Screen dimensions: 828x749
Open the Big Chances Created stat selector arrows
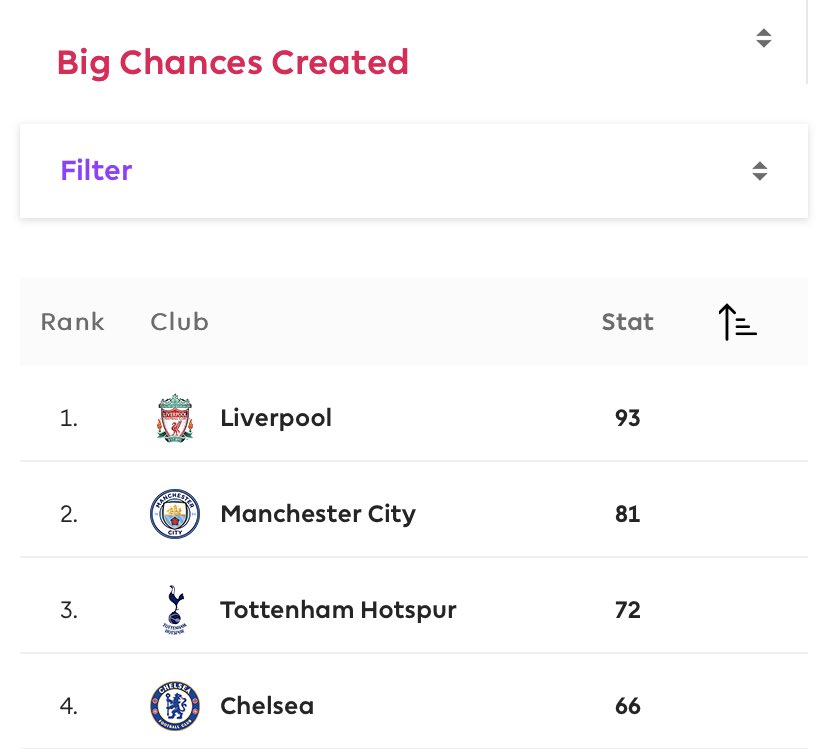tap(764, 38)
